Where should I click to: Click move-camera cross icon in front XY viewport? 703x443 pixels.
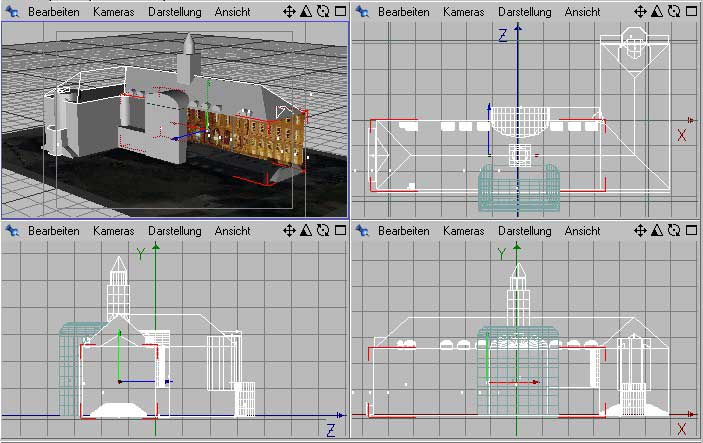pos(640,230)
